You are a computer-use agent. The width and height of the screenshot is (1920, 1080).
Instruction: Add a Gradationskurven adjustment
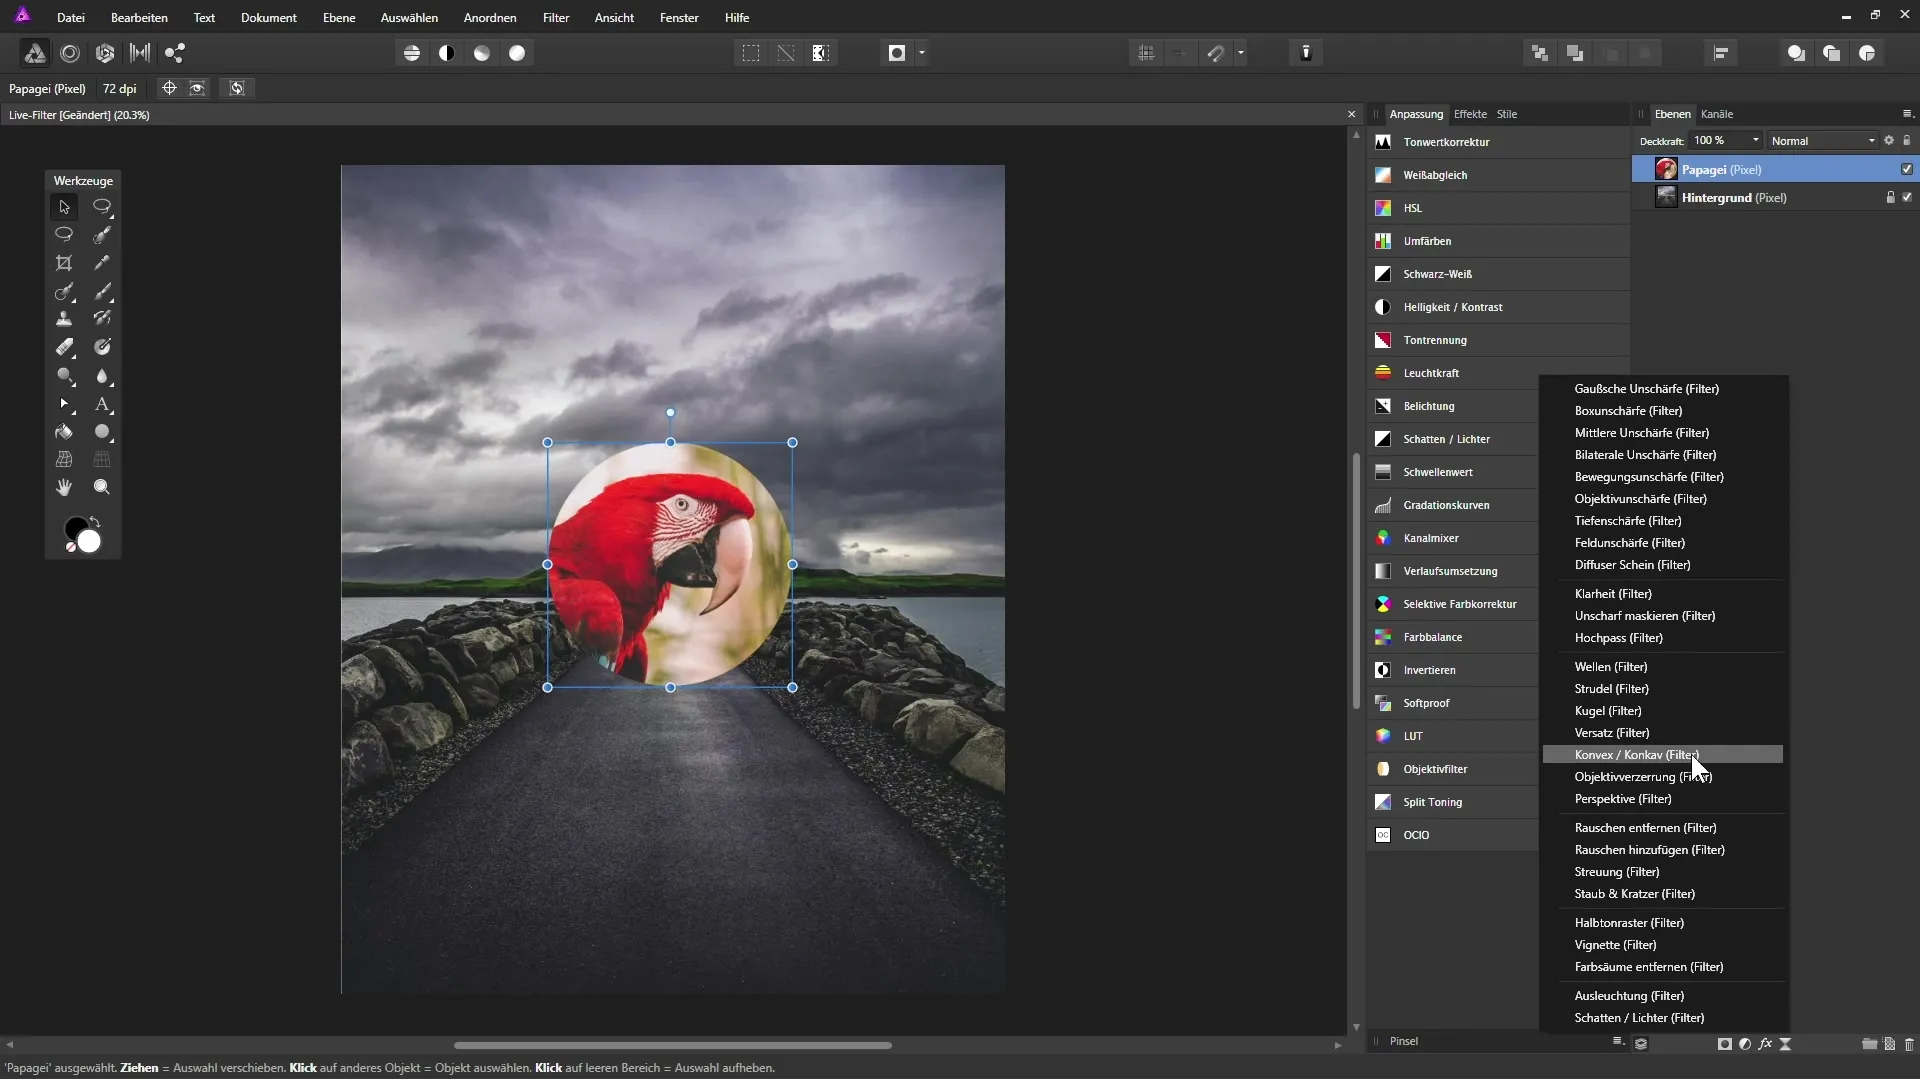pos(1453,505)
